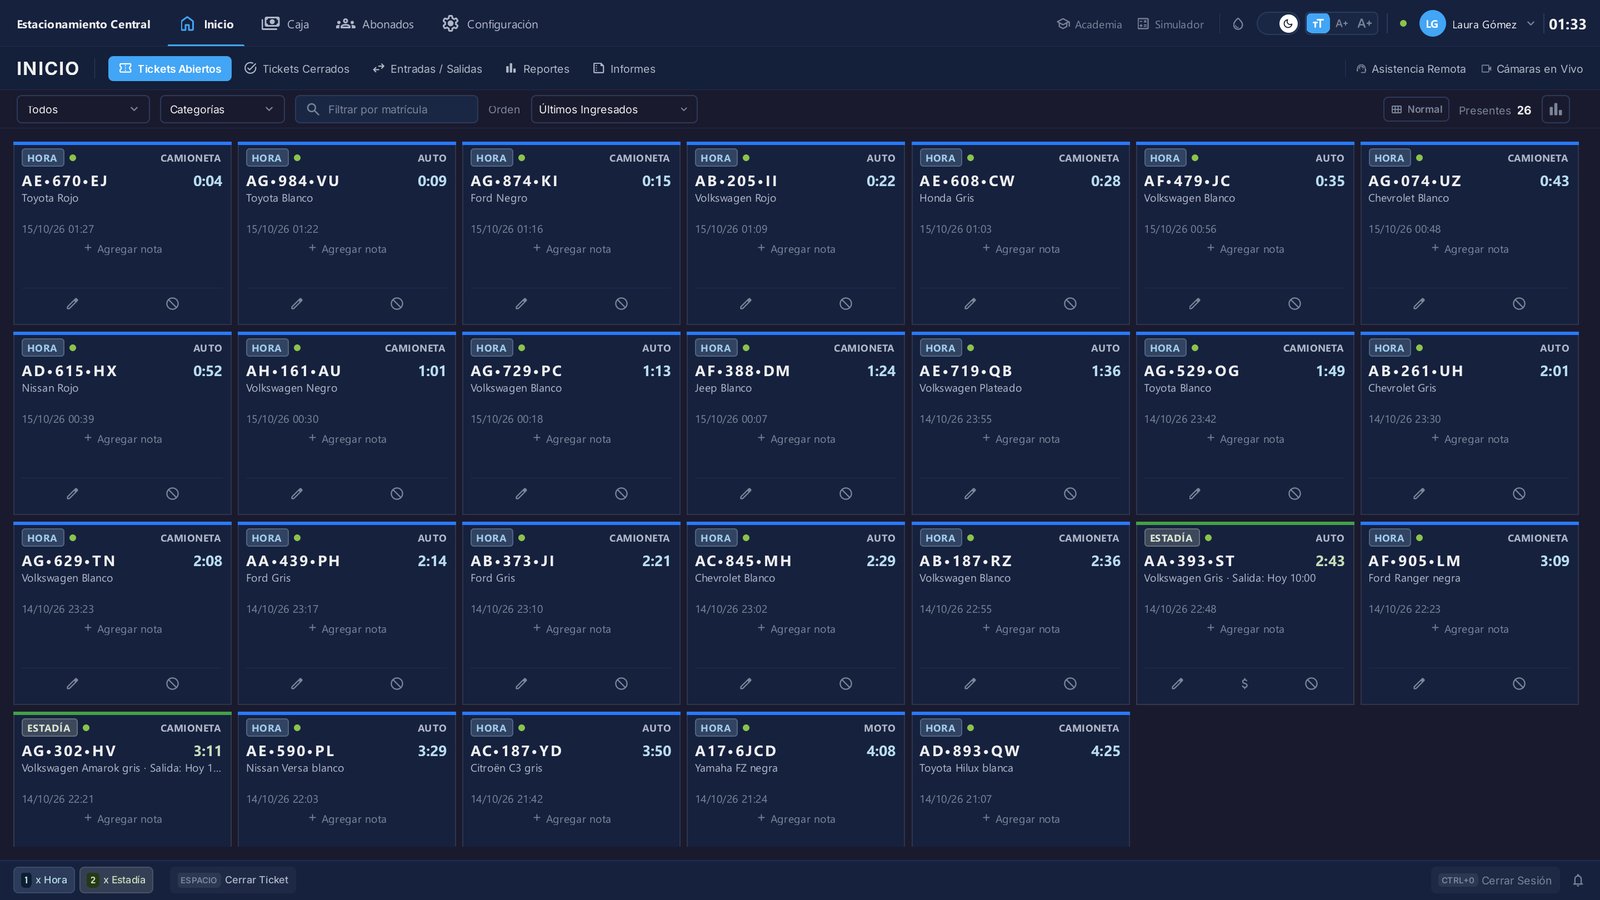Open the Abonados section
The width and height of the screenshot is (1600, 900).
(x=375, y=24)
